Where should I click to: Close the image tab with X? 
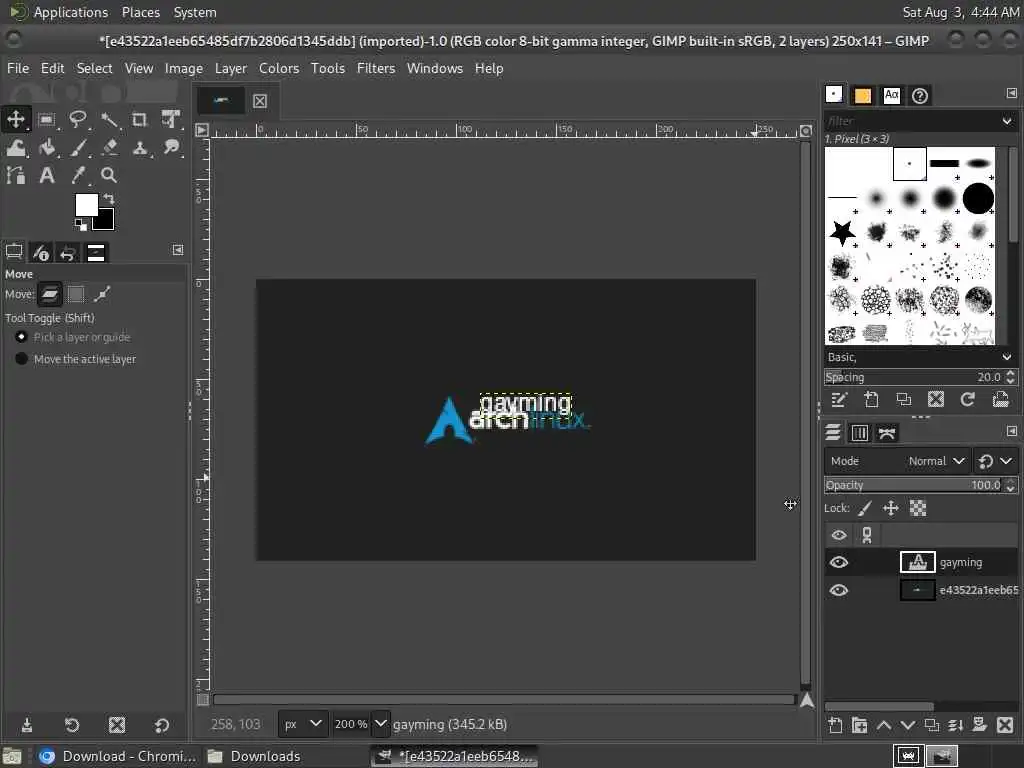(260, 101)
